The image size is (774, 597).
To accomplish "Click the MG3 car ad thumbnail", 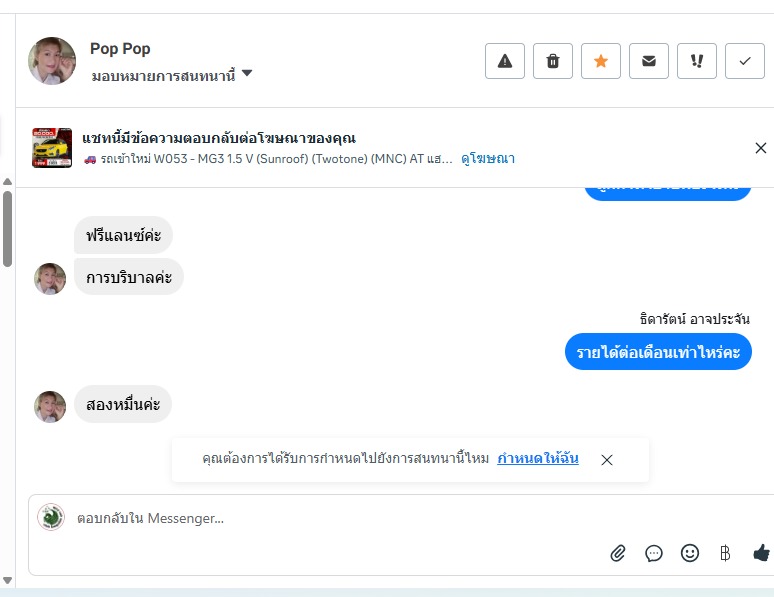I will point(52,148).
